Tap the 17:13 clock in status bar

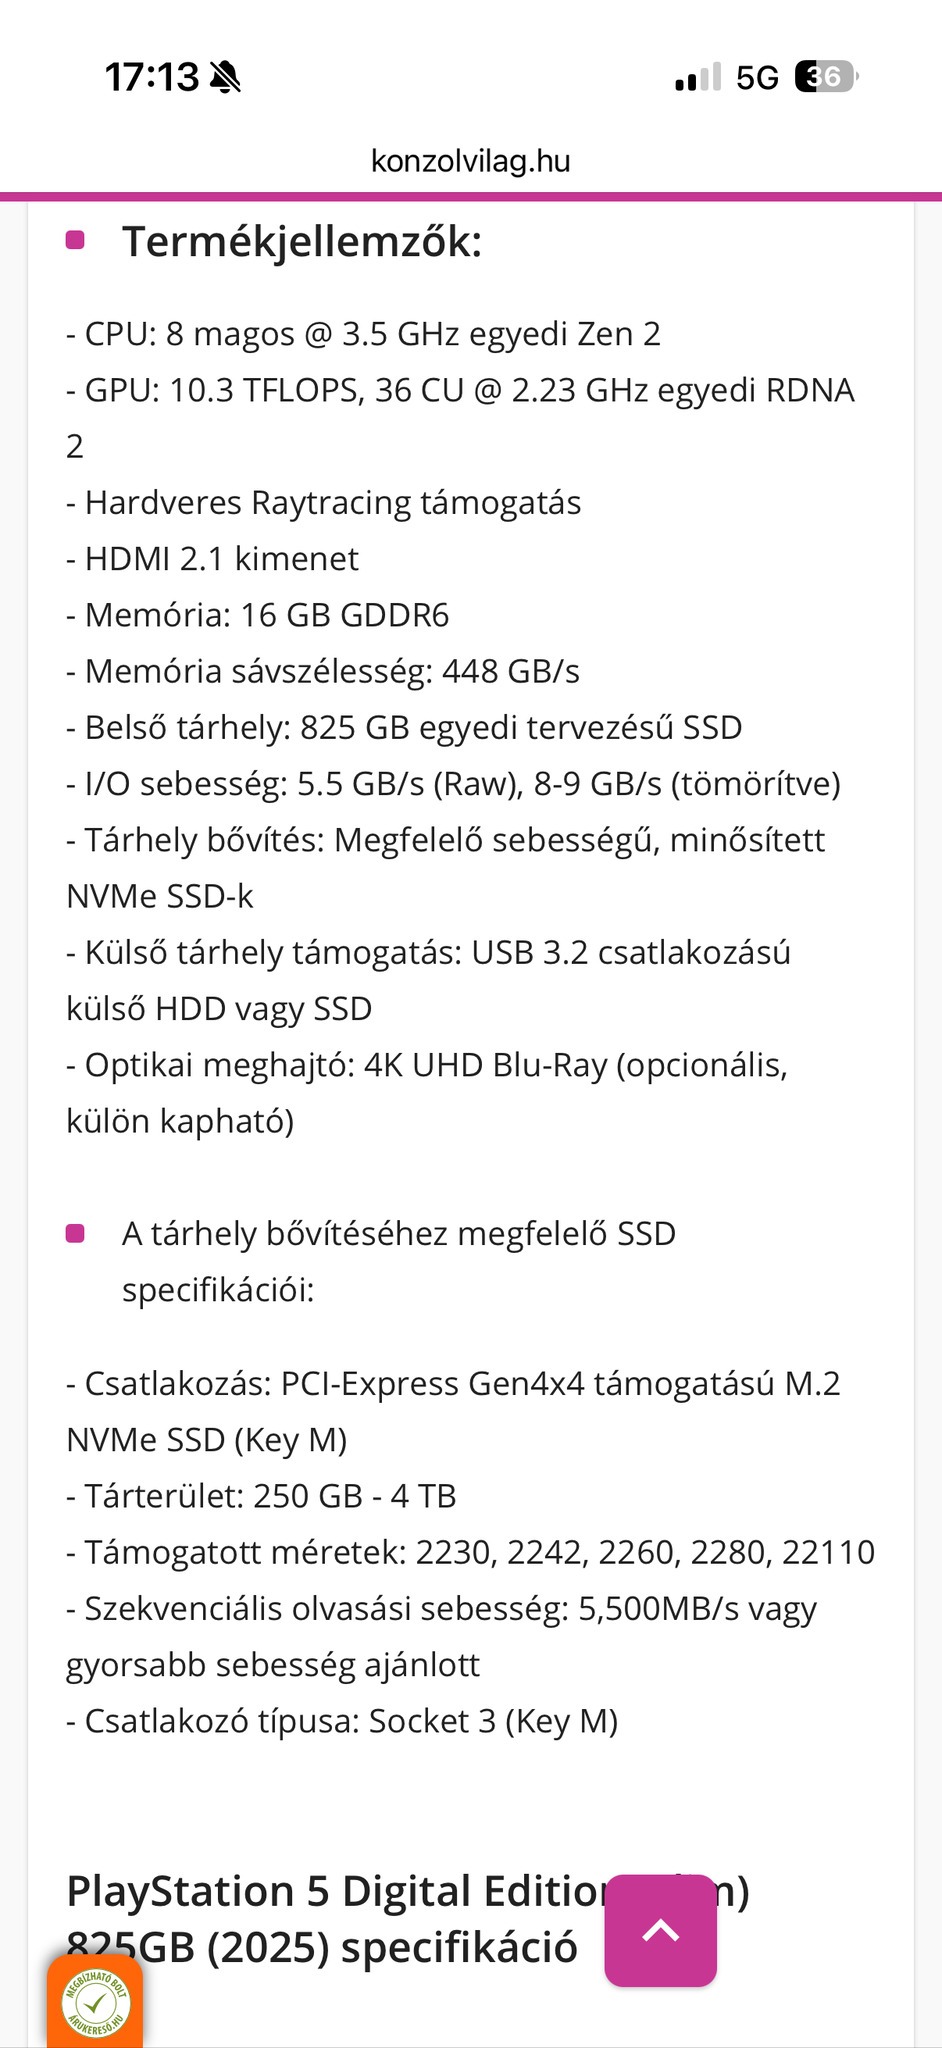click(152, 77)
